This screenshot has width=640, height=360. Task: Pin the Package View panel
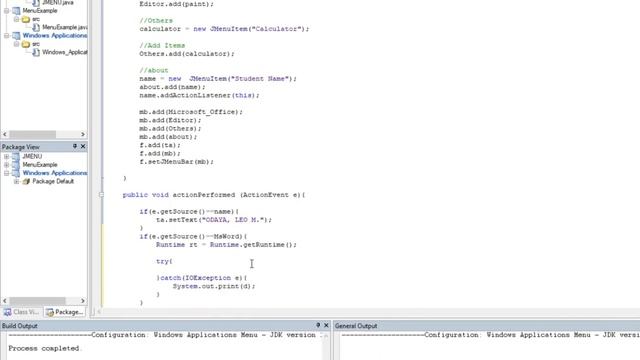75,146
